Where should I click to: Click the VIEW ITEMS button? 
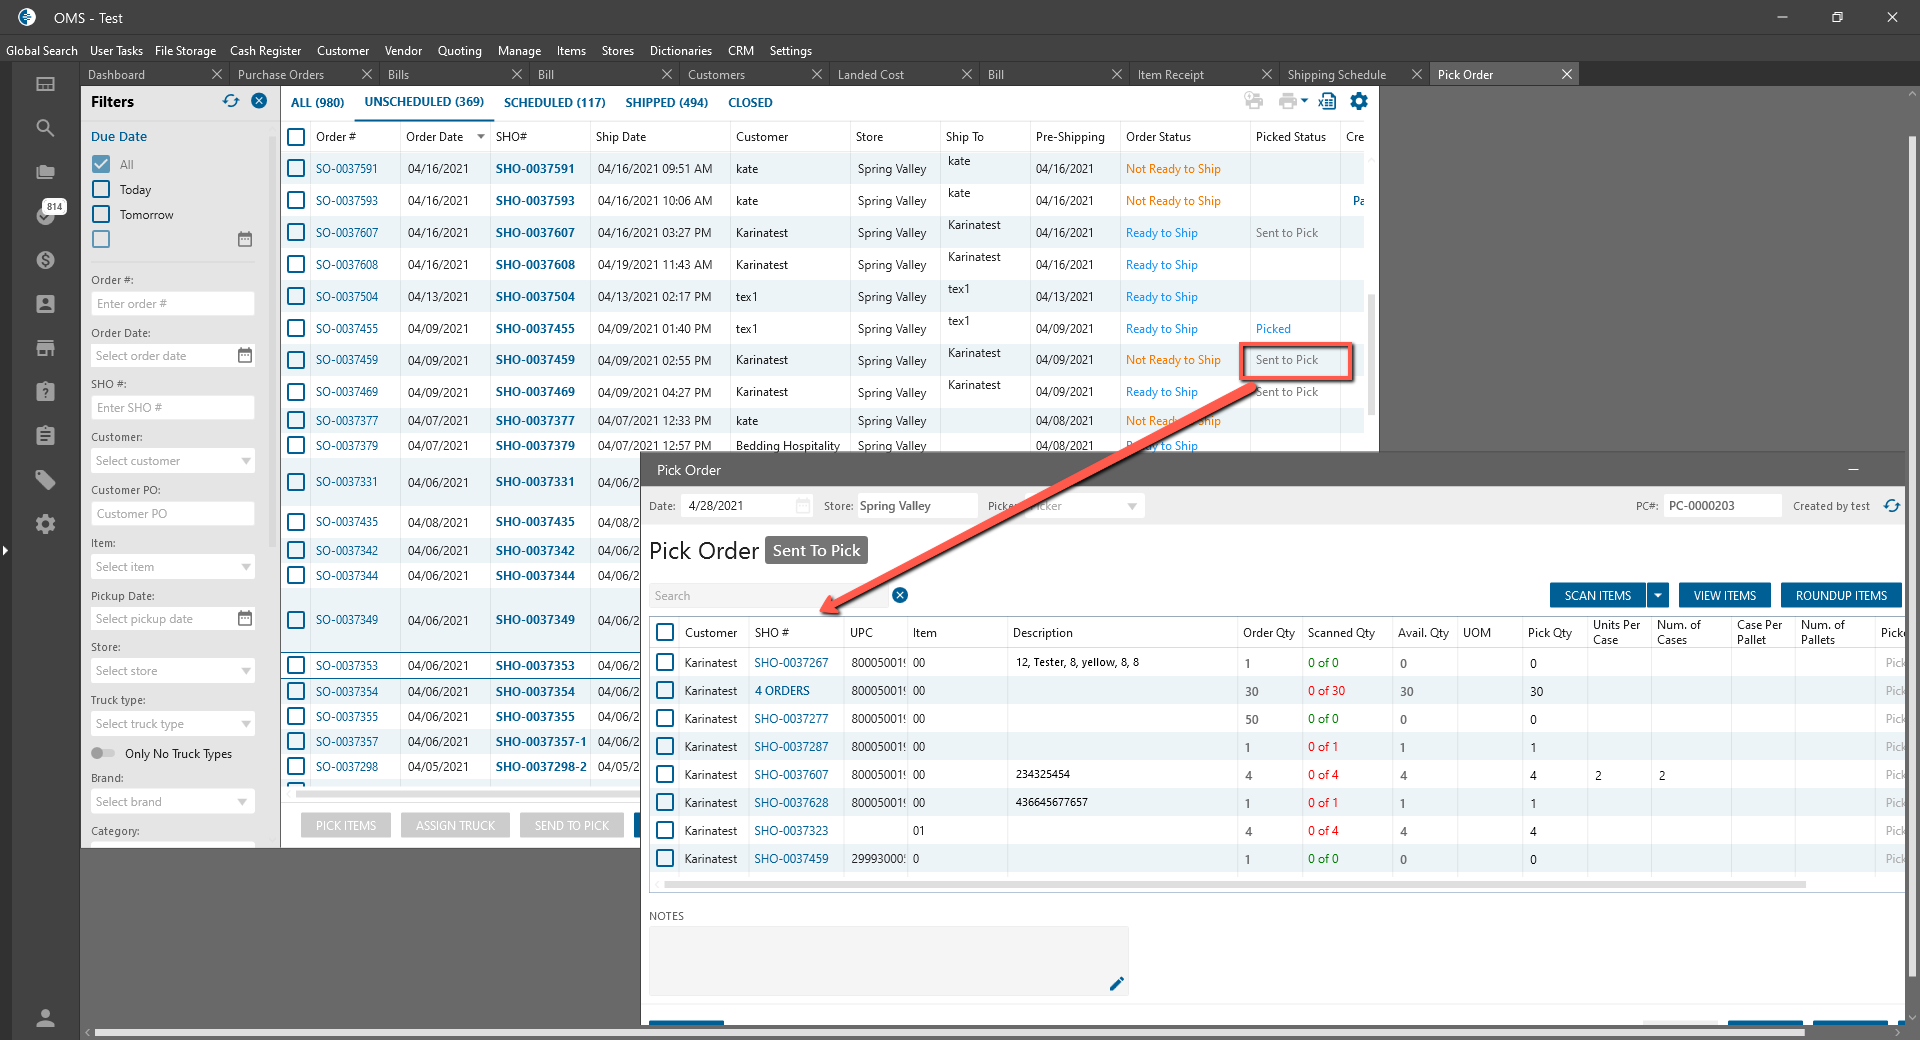click(x=1725, y=595)
